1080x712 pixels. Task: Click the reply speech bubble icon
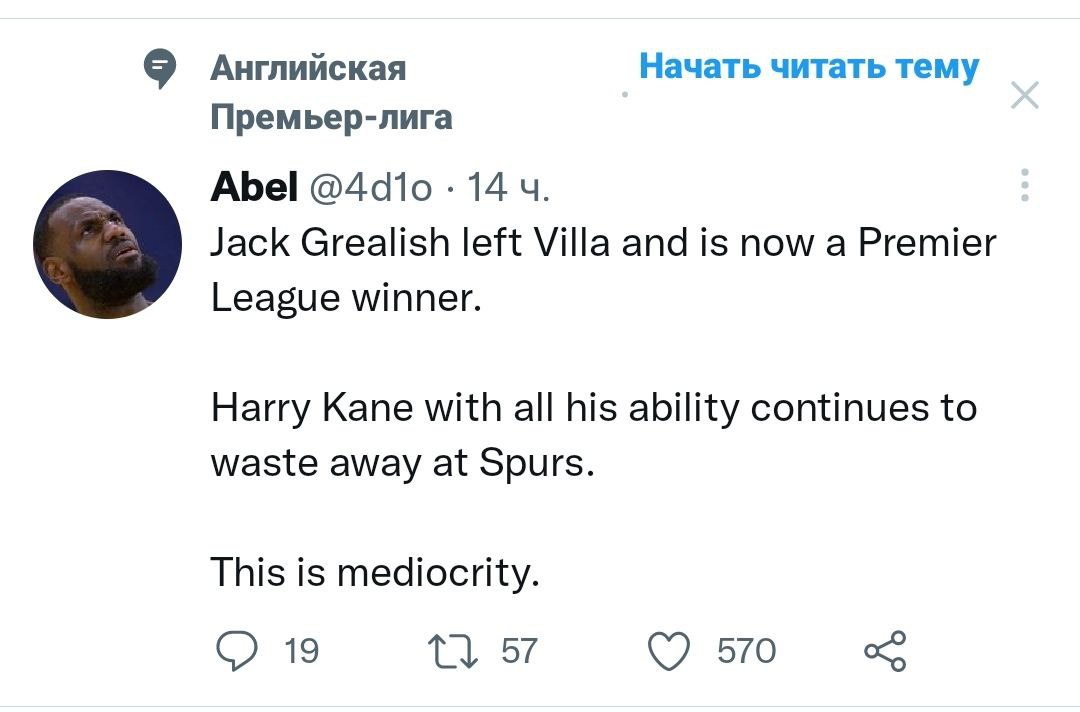[x=238, y=651]
